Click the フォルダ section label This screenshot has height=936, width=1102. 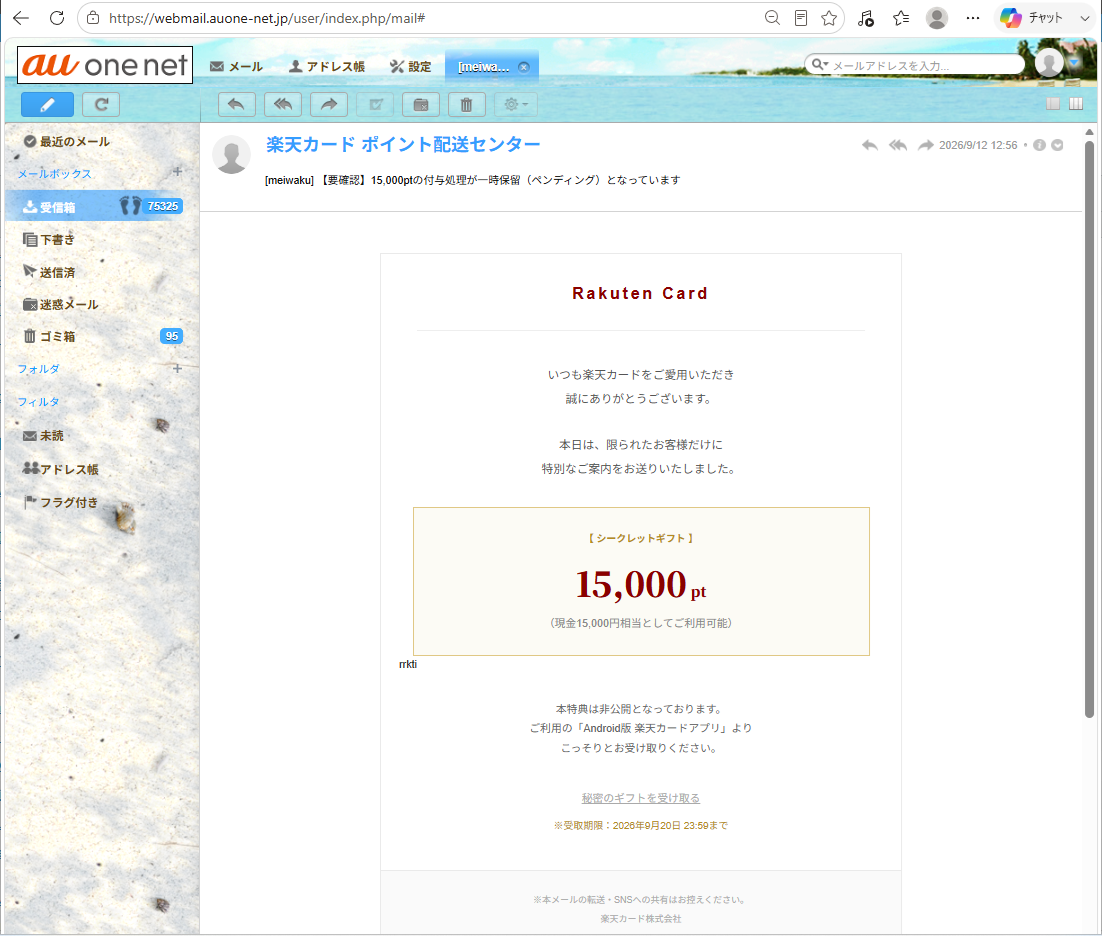point(39,369)
